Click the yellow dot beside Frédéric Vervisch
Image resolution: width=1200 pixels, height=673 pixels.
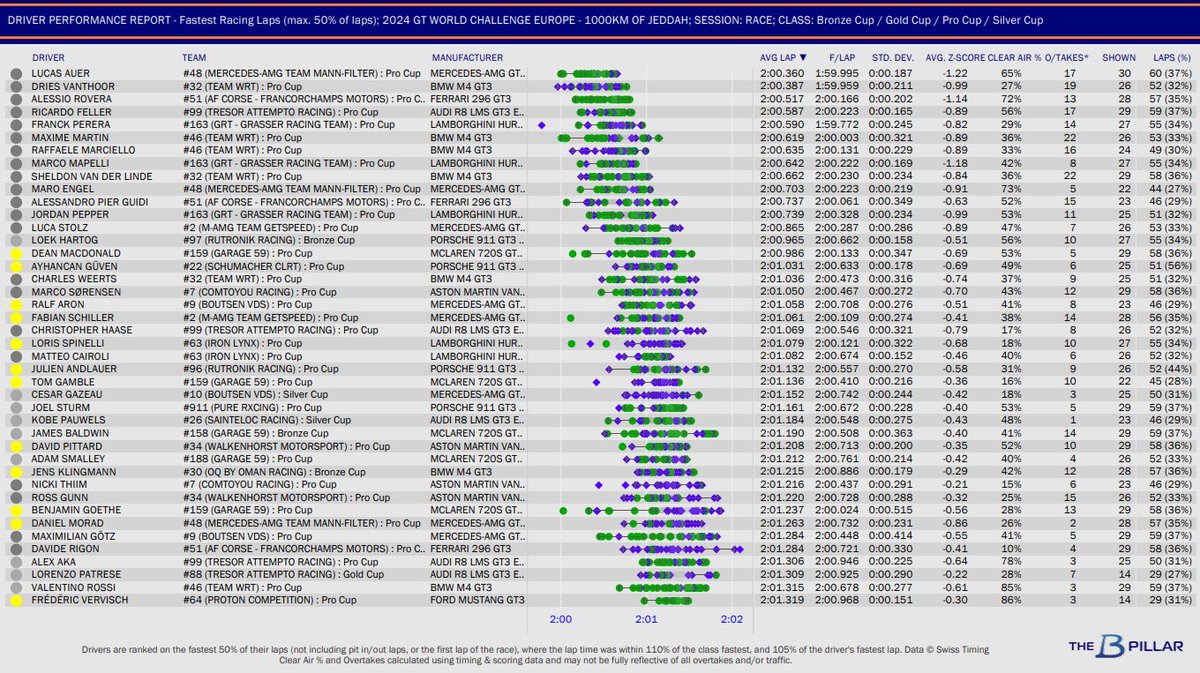pos(15,600)
